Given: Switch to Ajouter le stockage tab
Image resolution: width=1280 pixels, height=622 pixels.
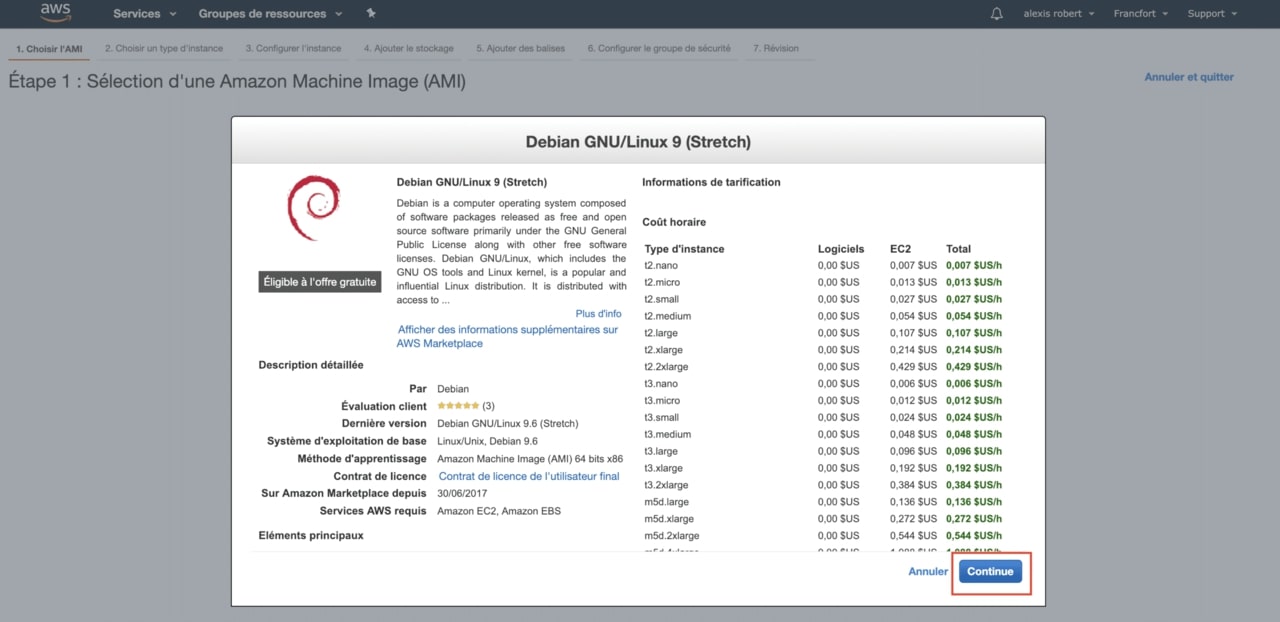Looking at the screenshot, I should pyautogui.click(x=408, y=48).
